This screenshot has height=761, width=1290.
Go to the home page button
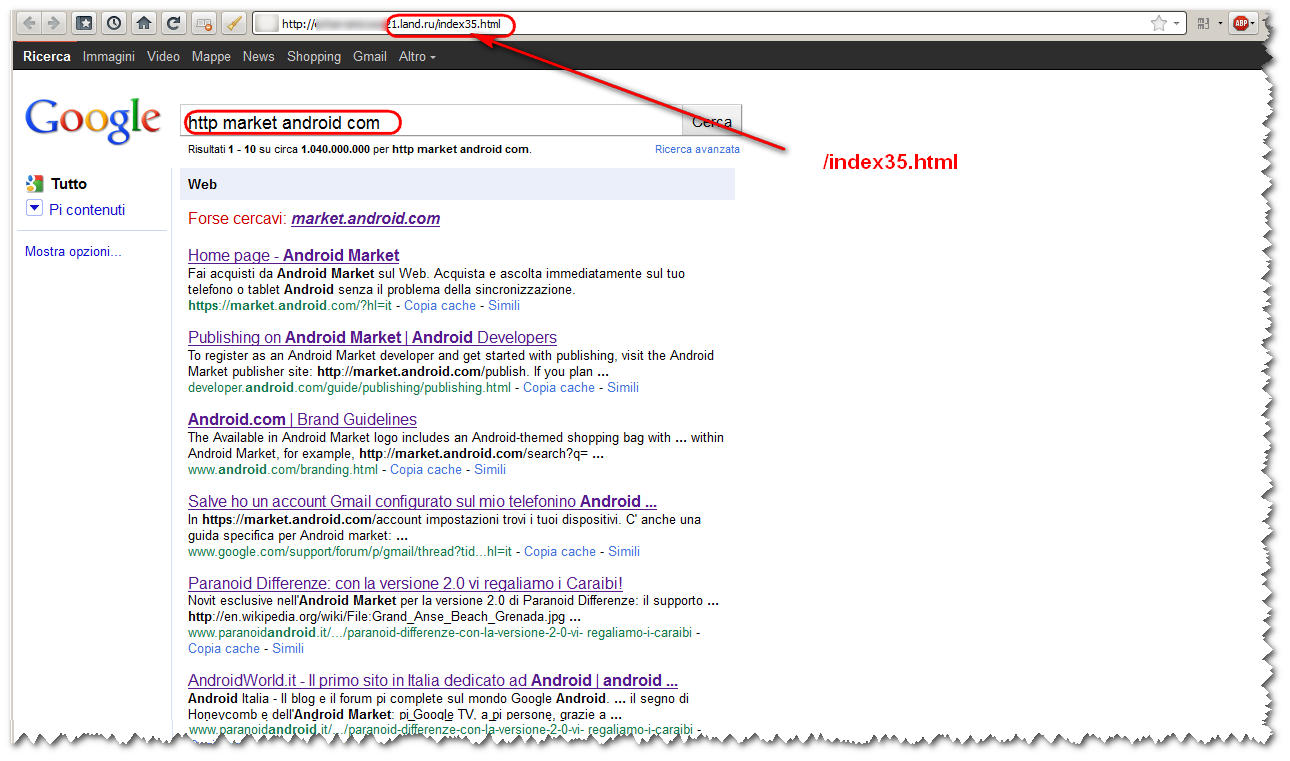coord(144,22)
